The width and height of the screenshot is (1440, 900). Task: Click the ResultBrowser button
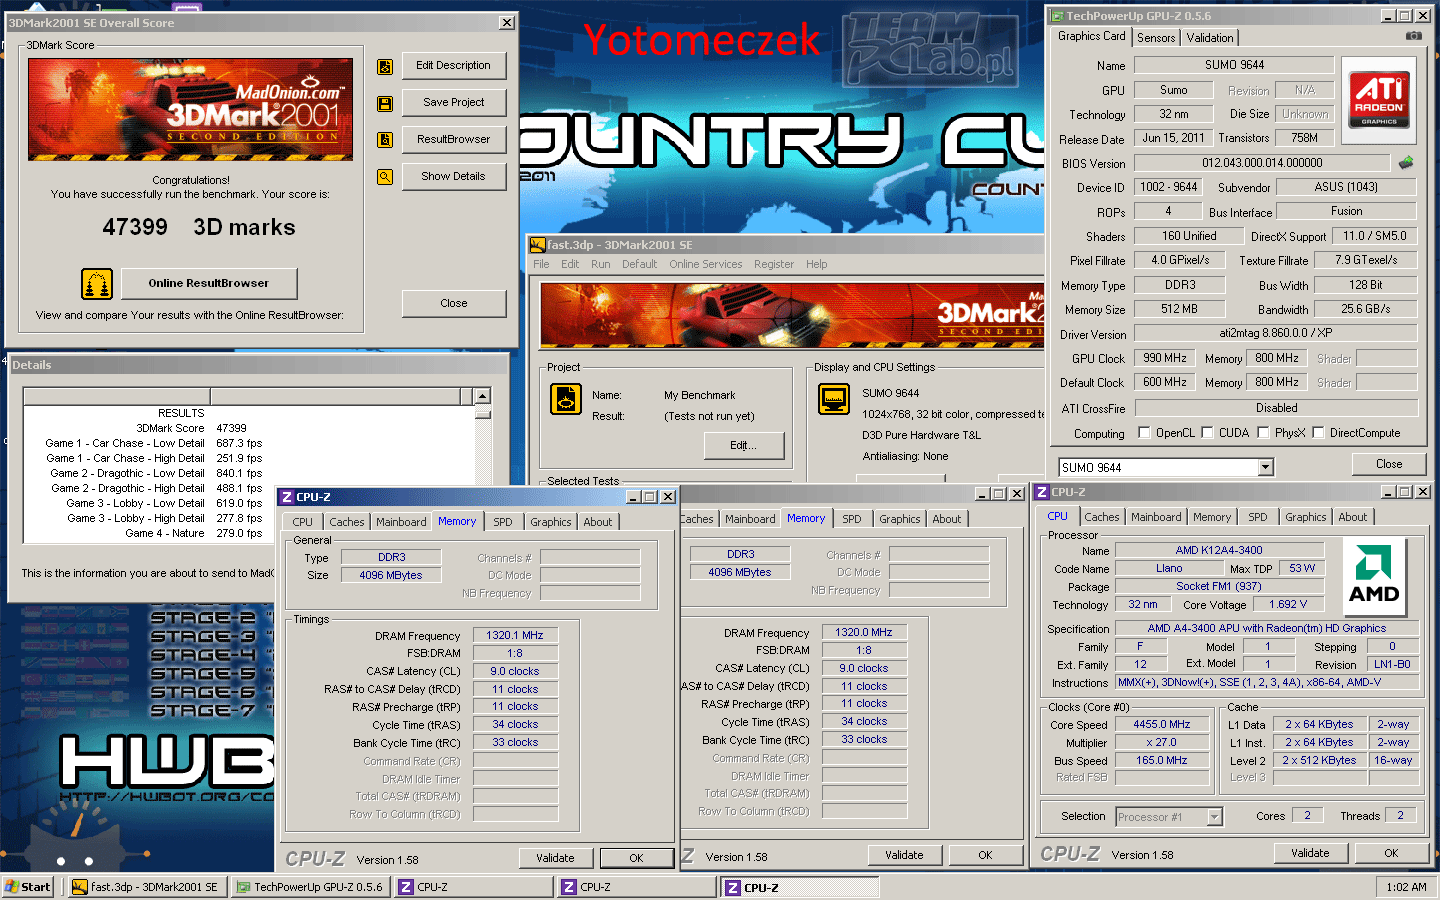(x=454, y=140)
